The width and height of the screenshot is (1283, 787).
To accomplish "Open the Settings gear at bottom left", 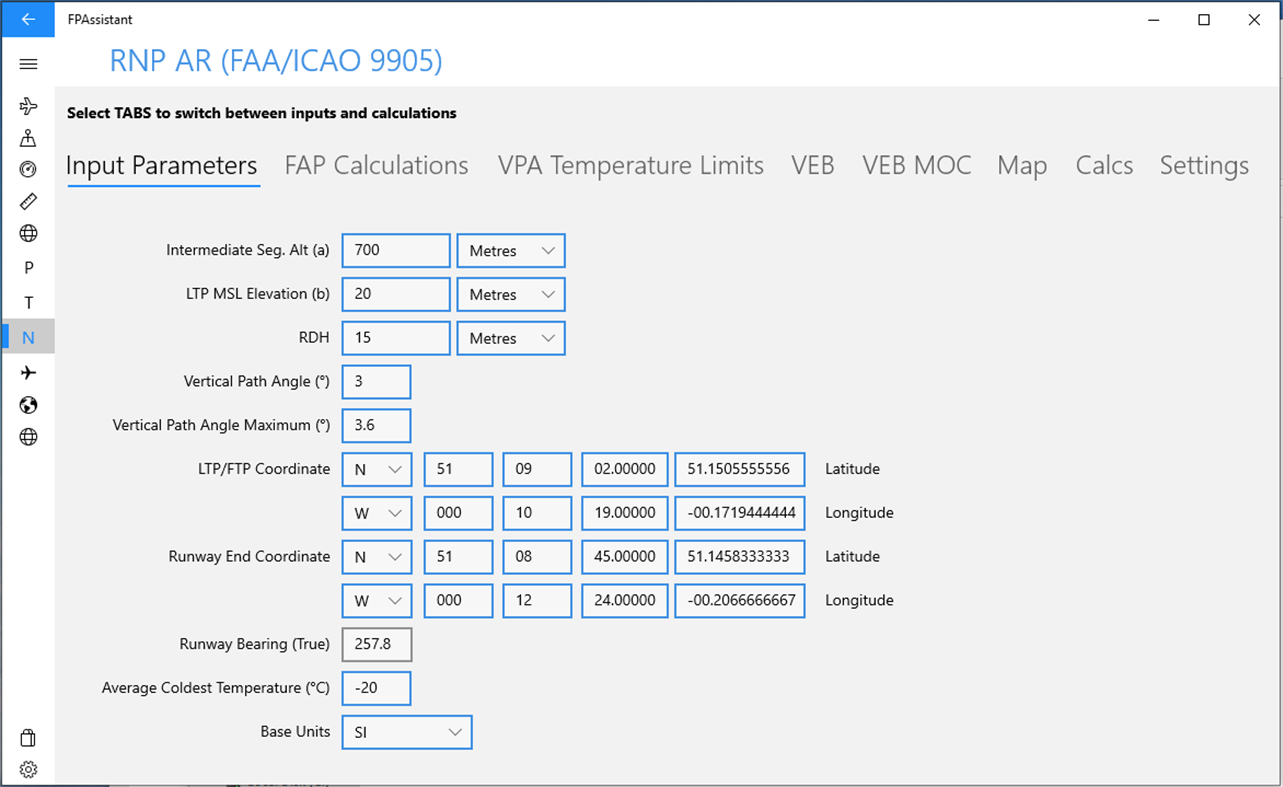I will click(x=28, y=769).
